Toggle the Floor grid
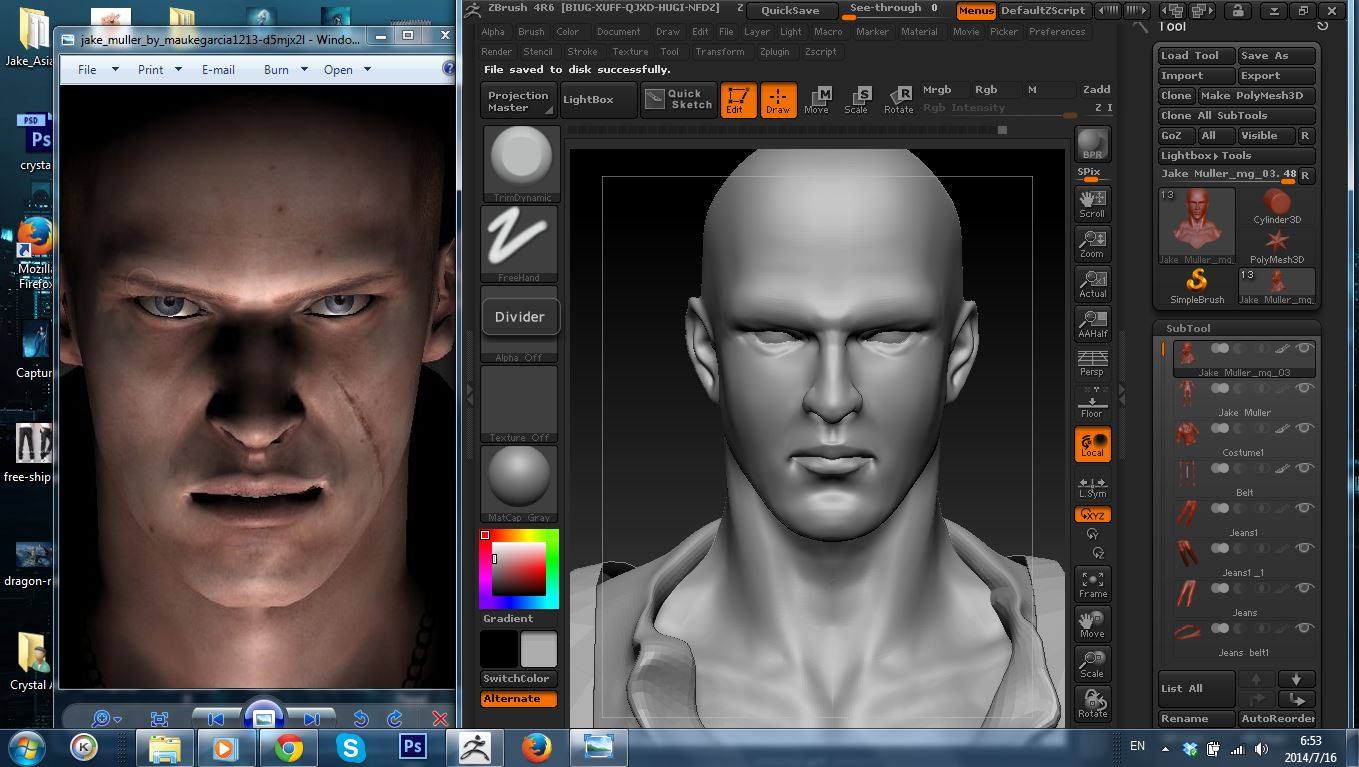The width and height of the screenshot is (1359, 767). 1092,403
